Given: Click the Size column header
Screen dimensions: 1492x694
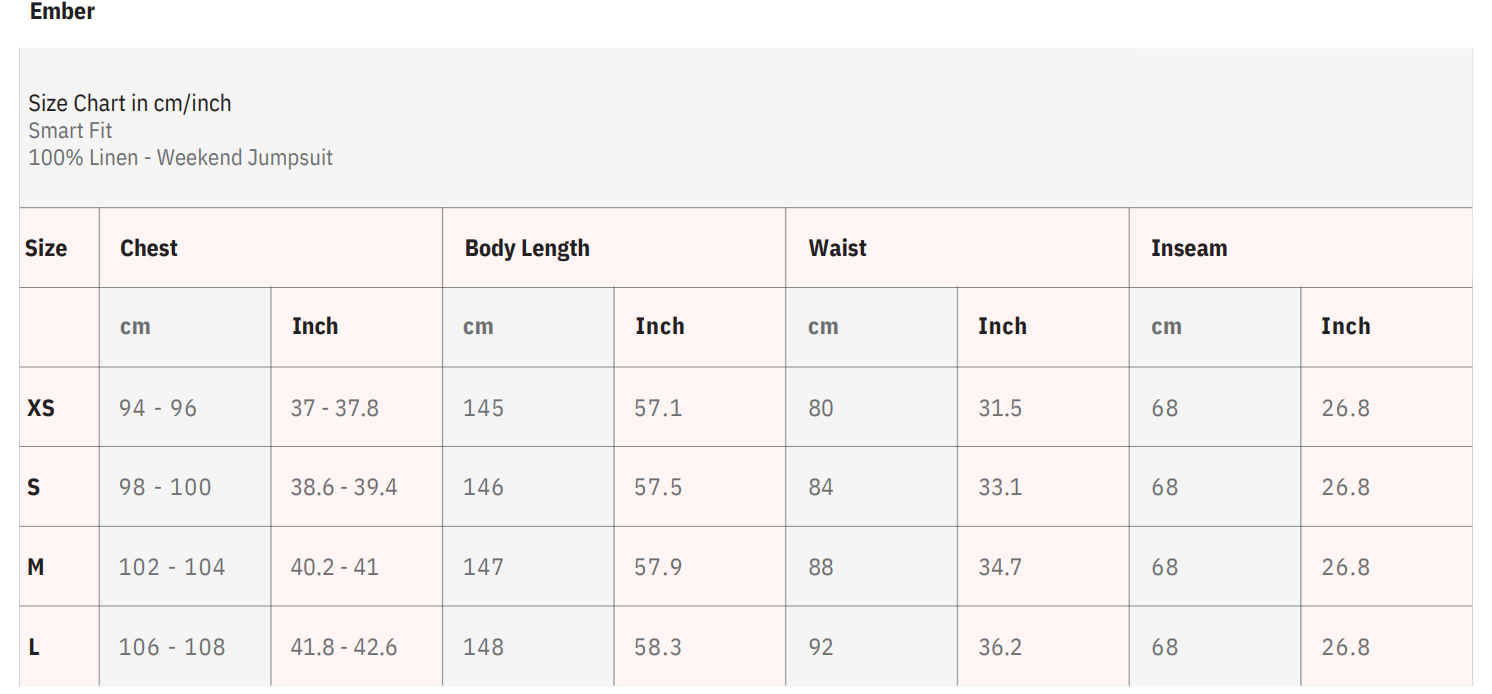Looking at the screenshot, I should point(46,248).
